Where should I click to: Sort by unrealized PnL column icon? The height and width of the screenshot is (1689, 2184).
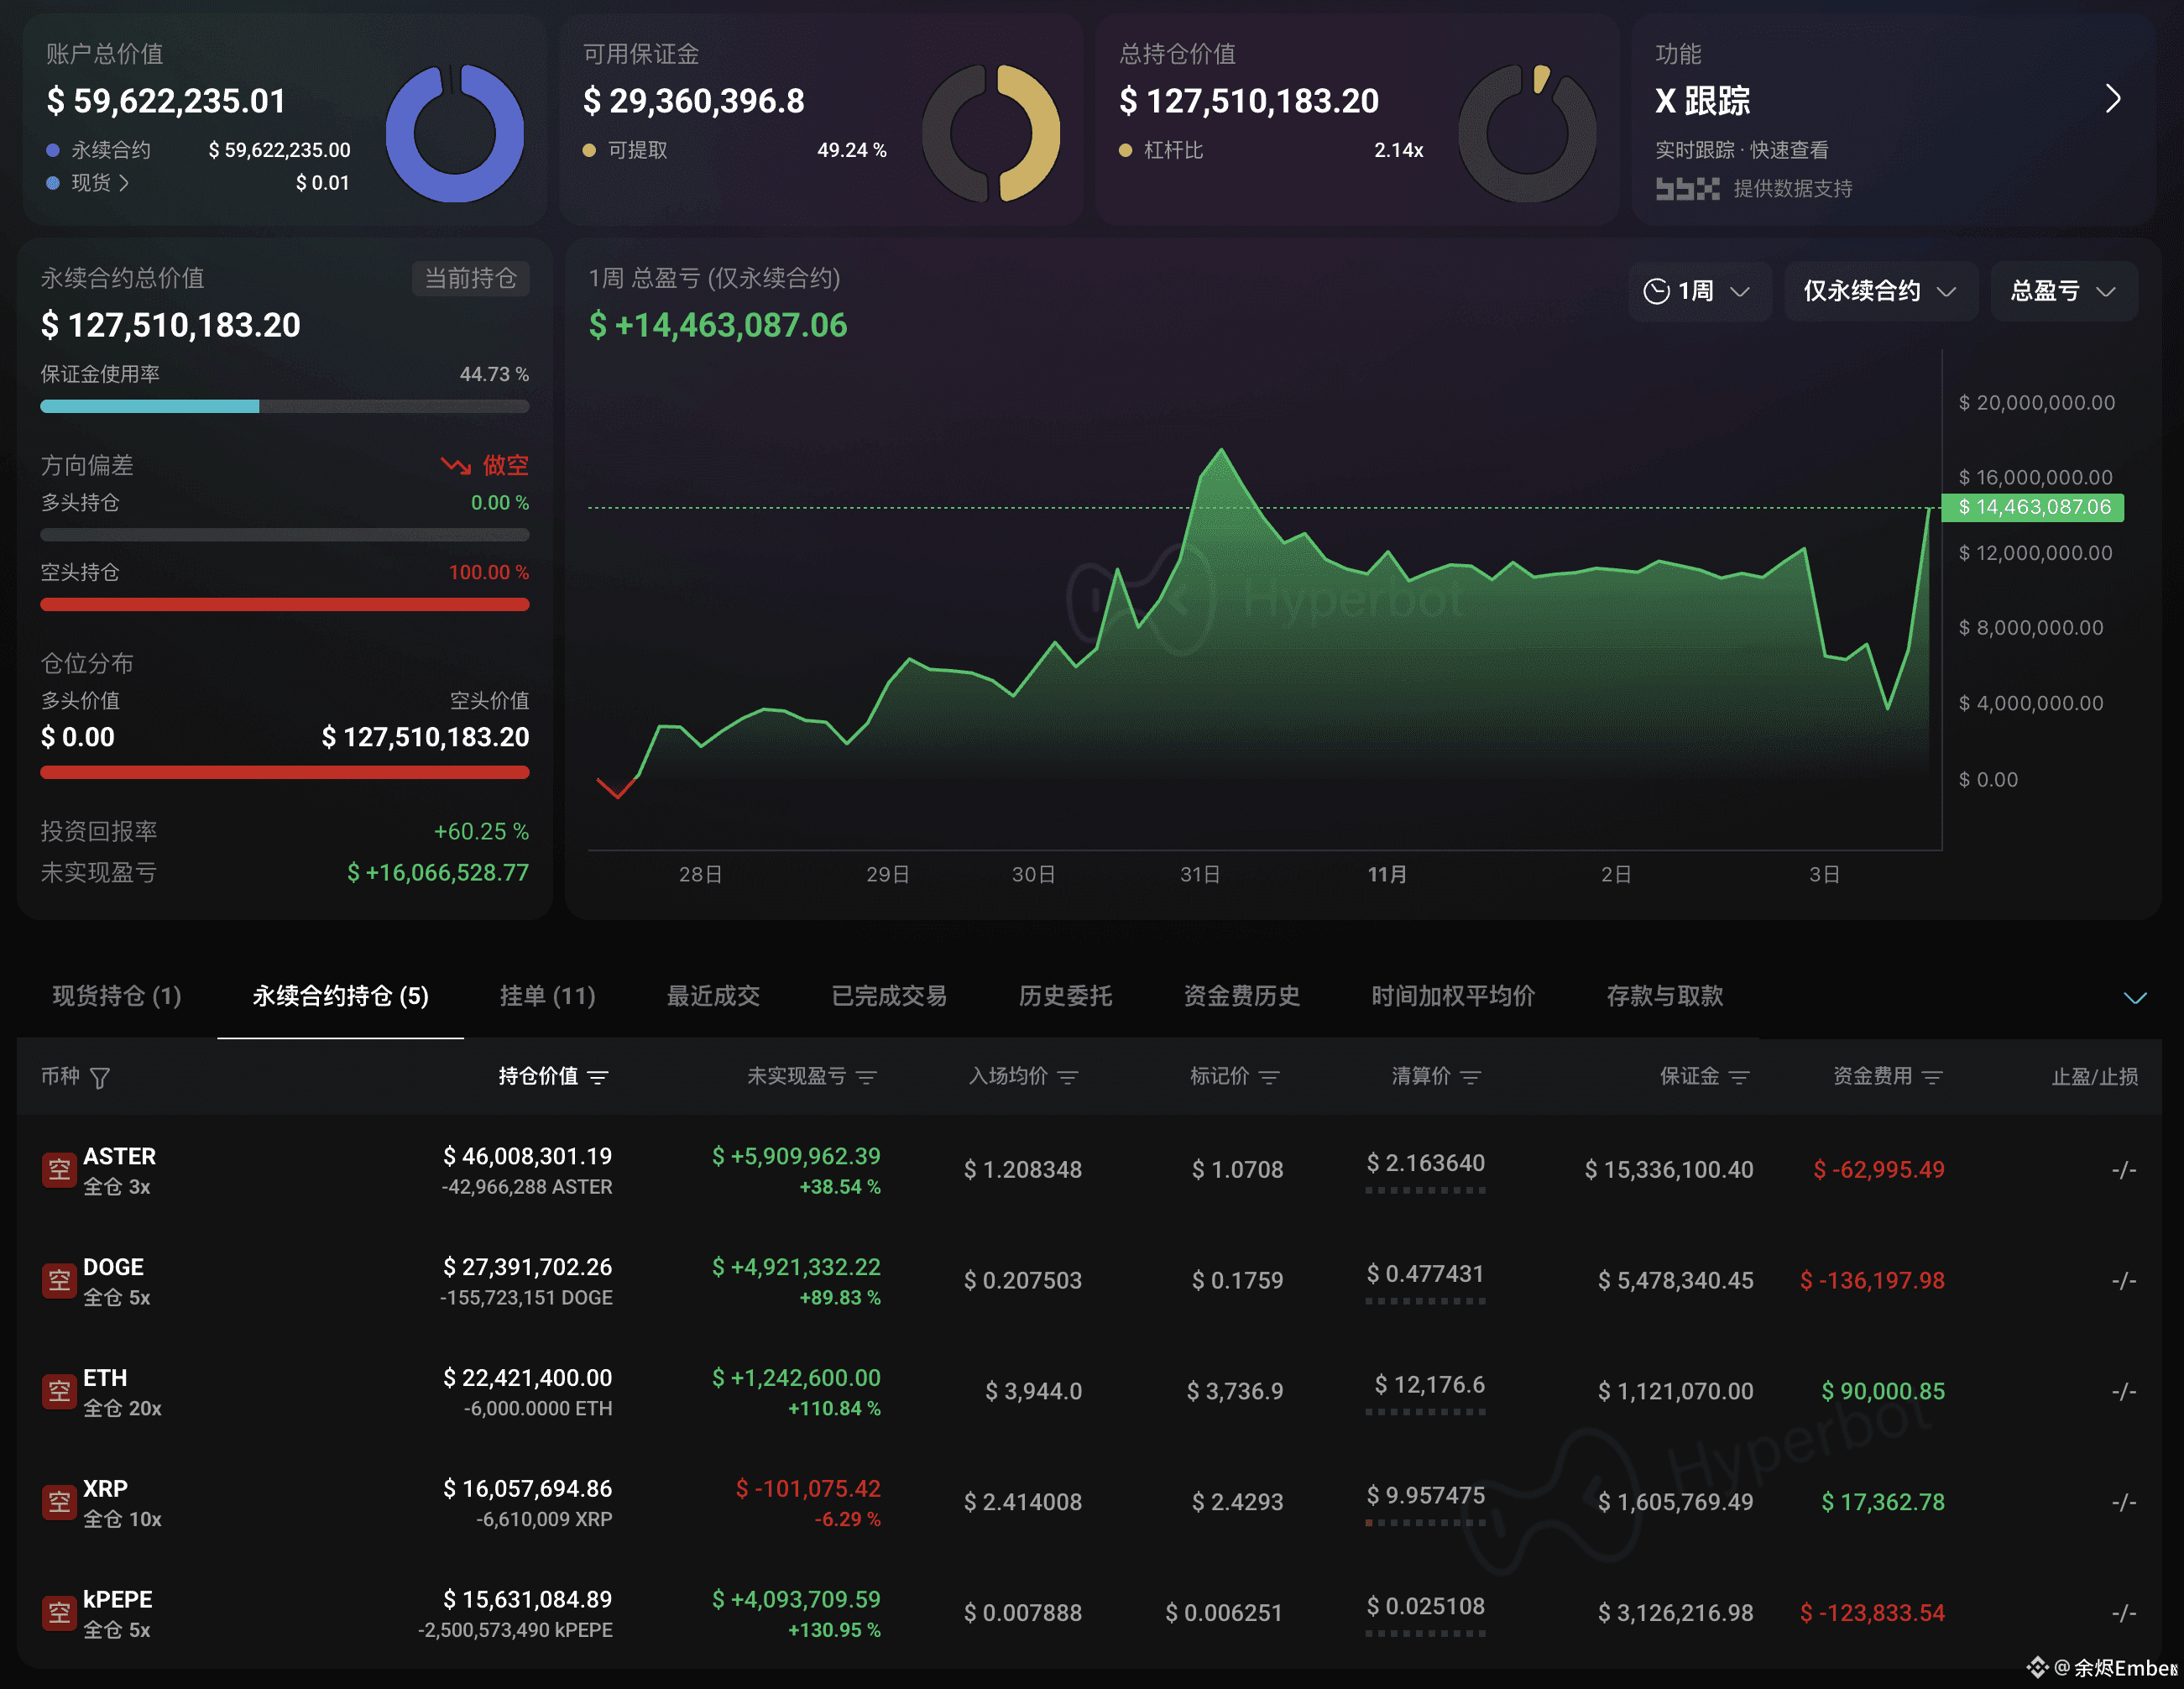(867, 1077)
